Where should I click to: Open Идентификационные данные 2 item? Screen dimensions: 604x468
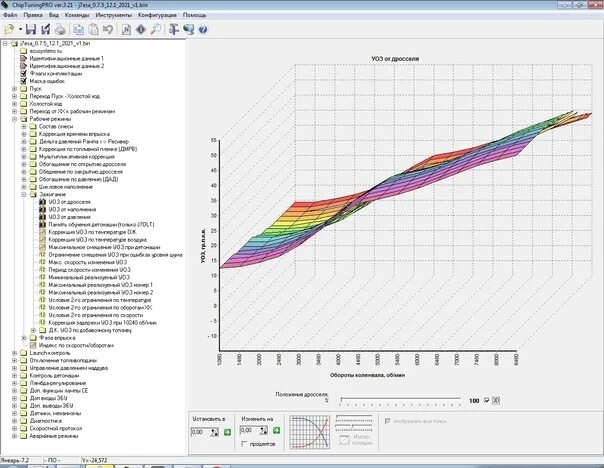[66, 66]
